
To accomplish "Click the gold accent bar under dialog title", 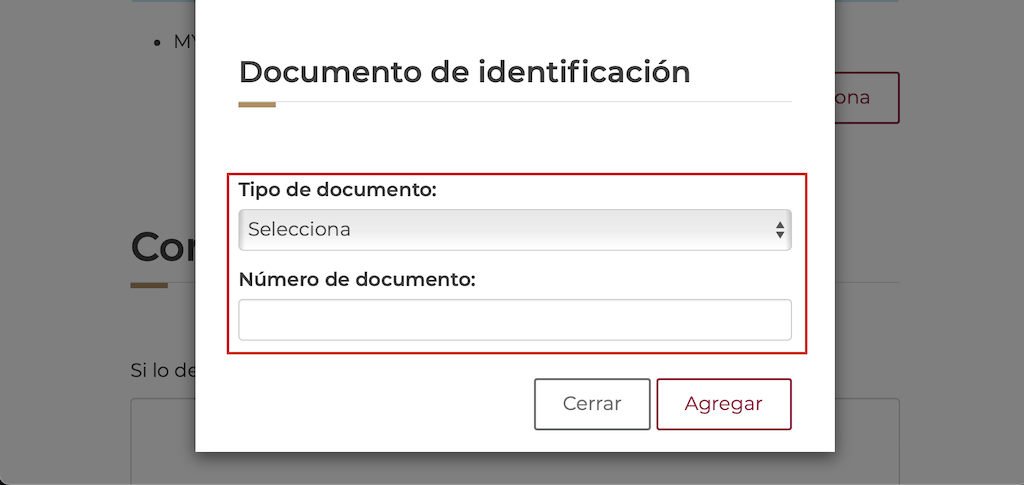I will (x=257, y=104).
